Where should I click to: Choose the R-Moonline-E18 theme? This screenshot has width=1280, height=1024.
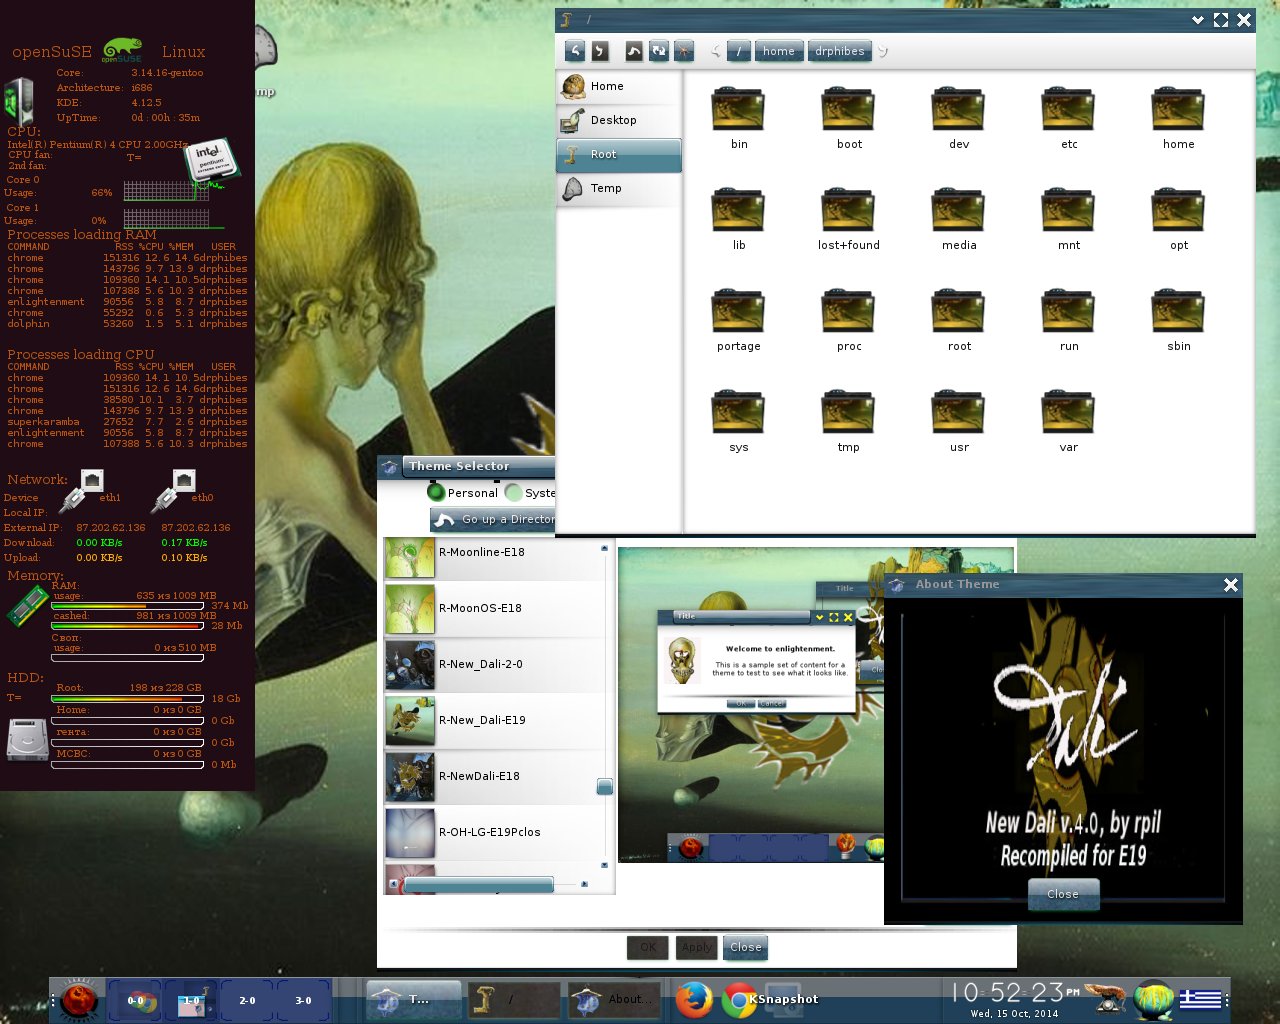coord(494,559)
